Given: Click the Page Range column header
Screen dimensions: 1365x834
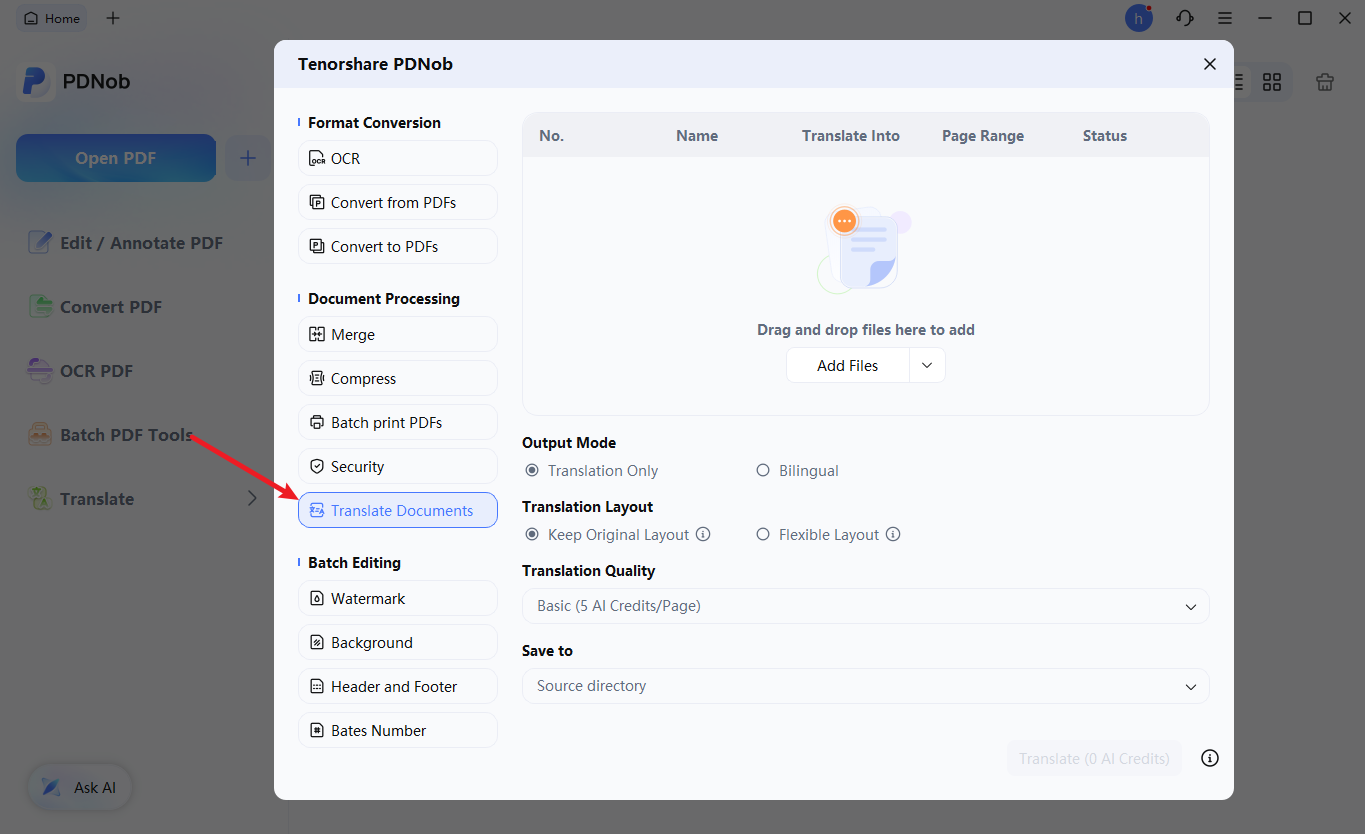Looking at the screenshot, I should [983, 136].
